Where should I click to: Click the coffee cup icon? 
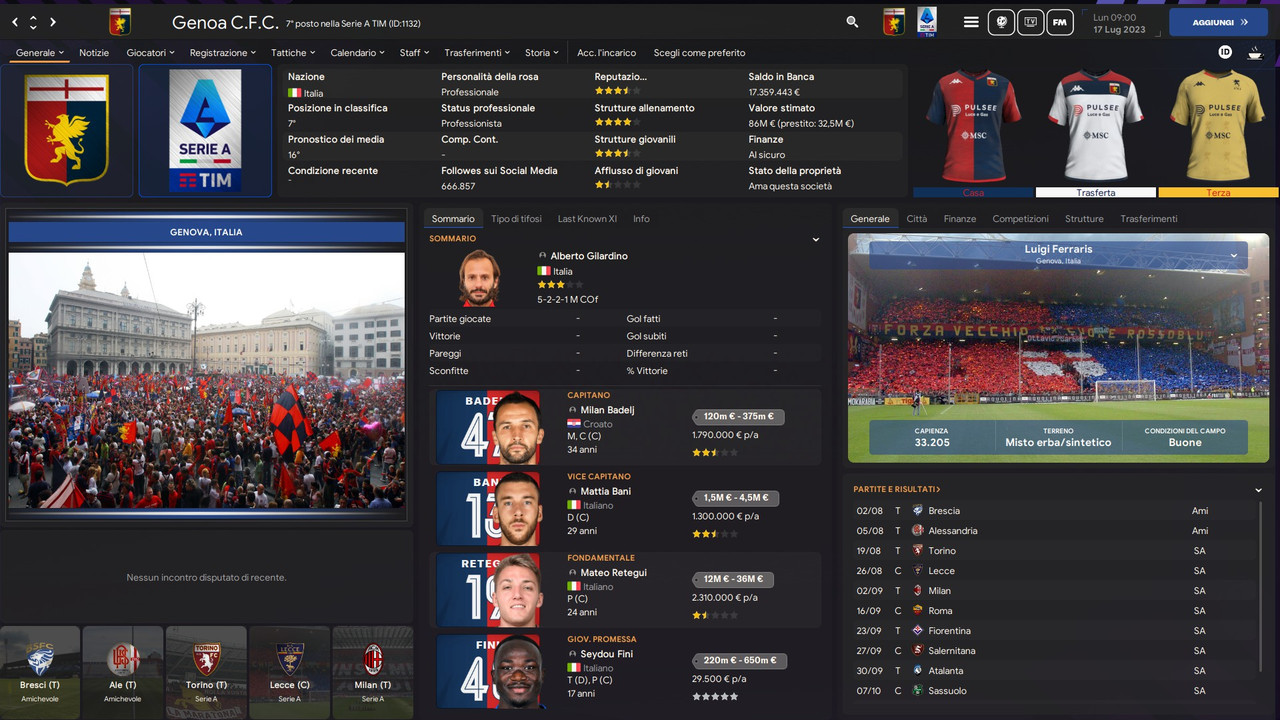pos(1256,52)
